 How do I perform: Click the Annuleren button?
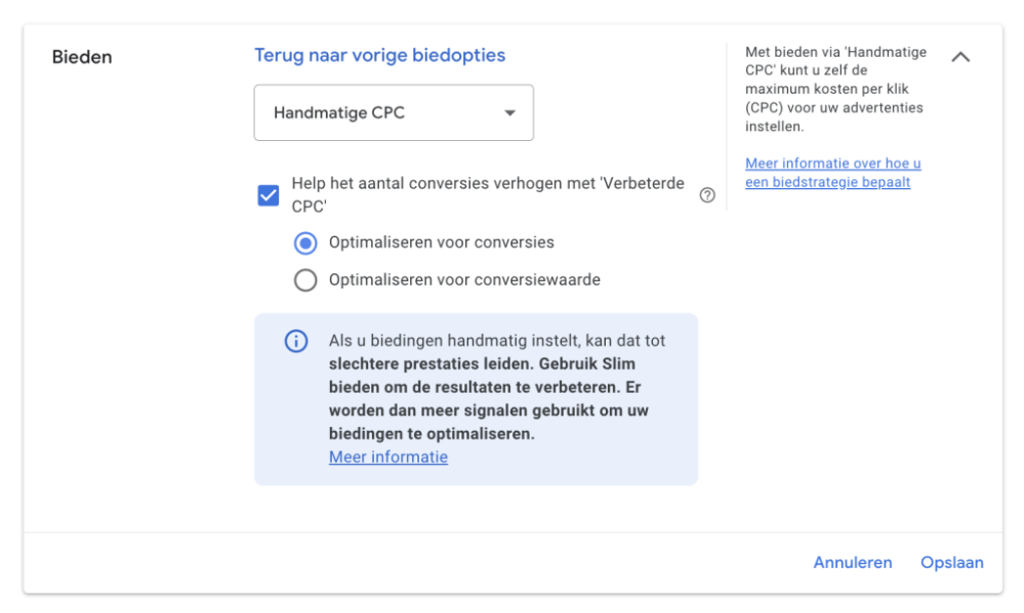(852, 562)
